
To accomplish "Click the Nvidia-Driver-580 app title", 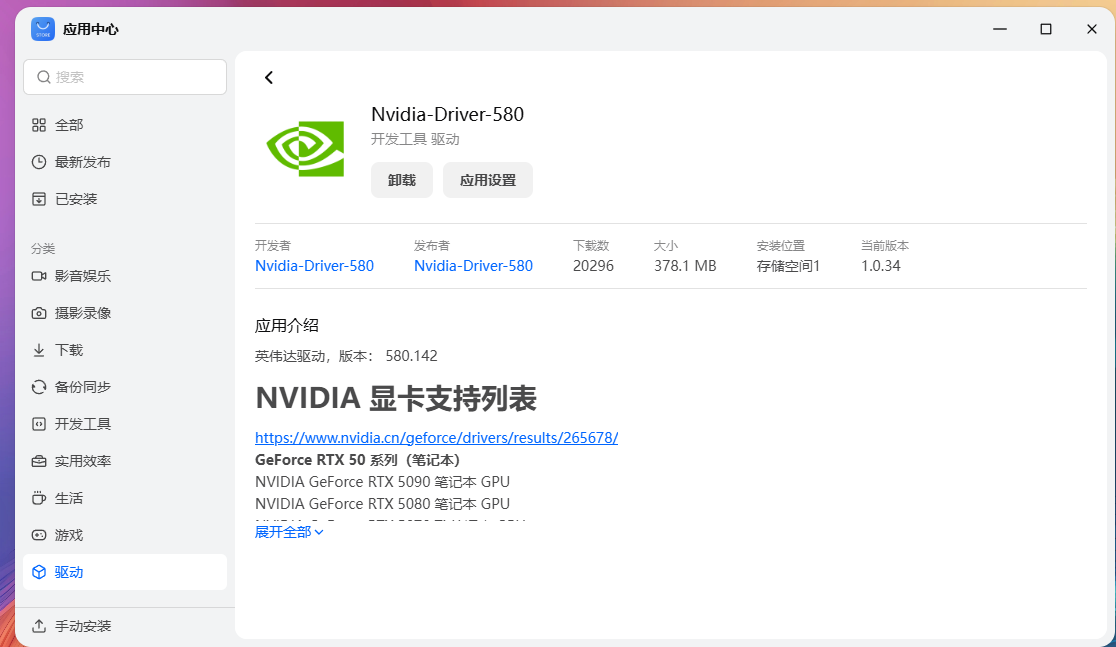I will point(448,115).
